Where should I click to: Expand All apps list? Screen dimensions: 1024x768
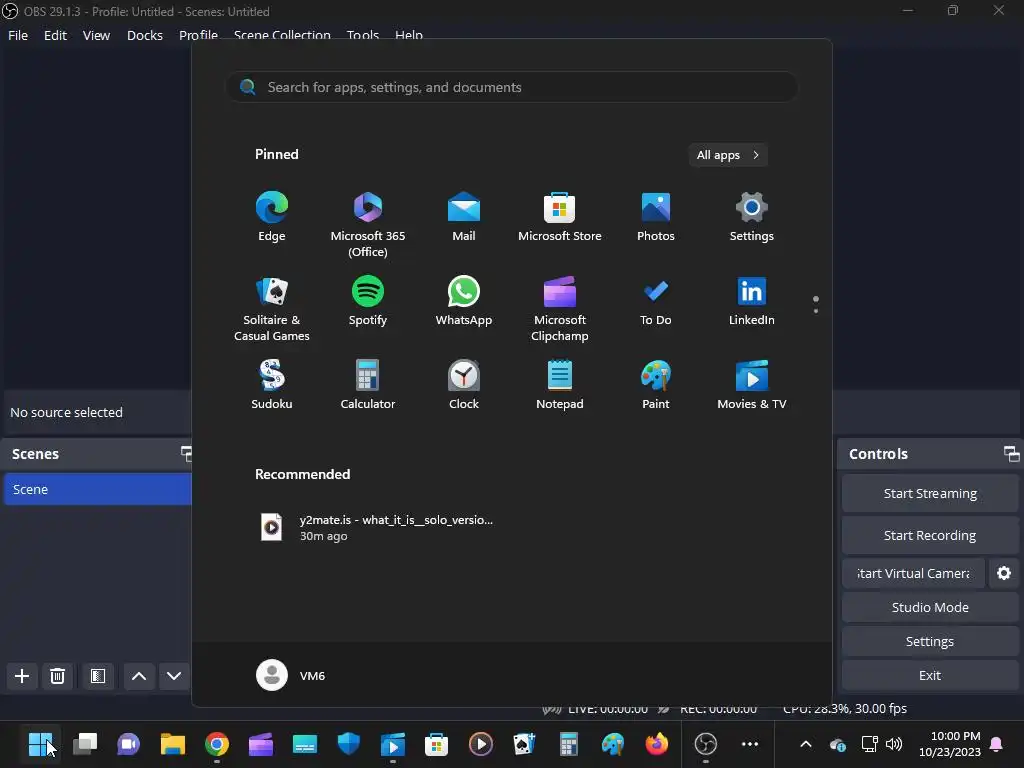pos(728,155)
